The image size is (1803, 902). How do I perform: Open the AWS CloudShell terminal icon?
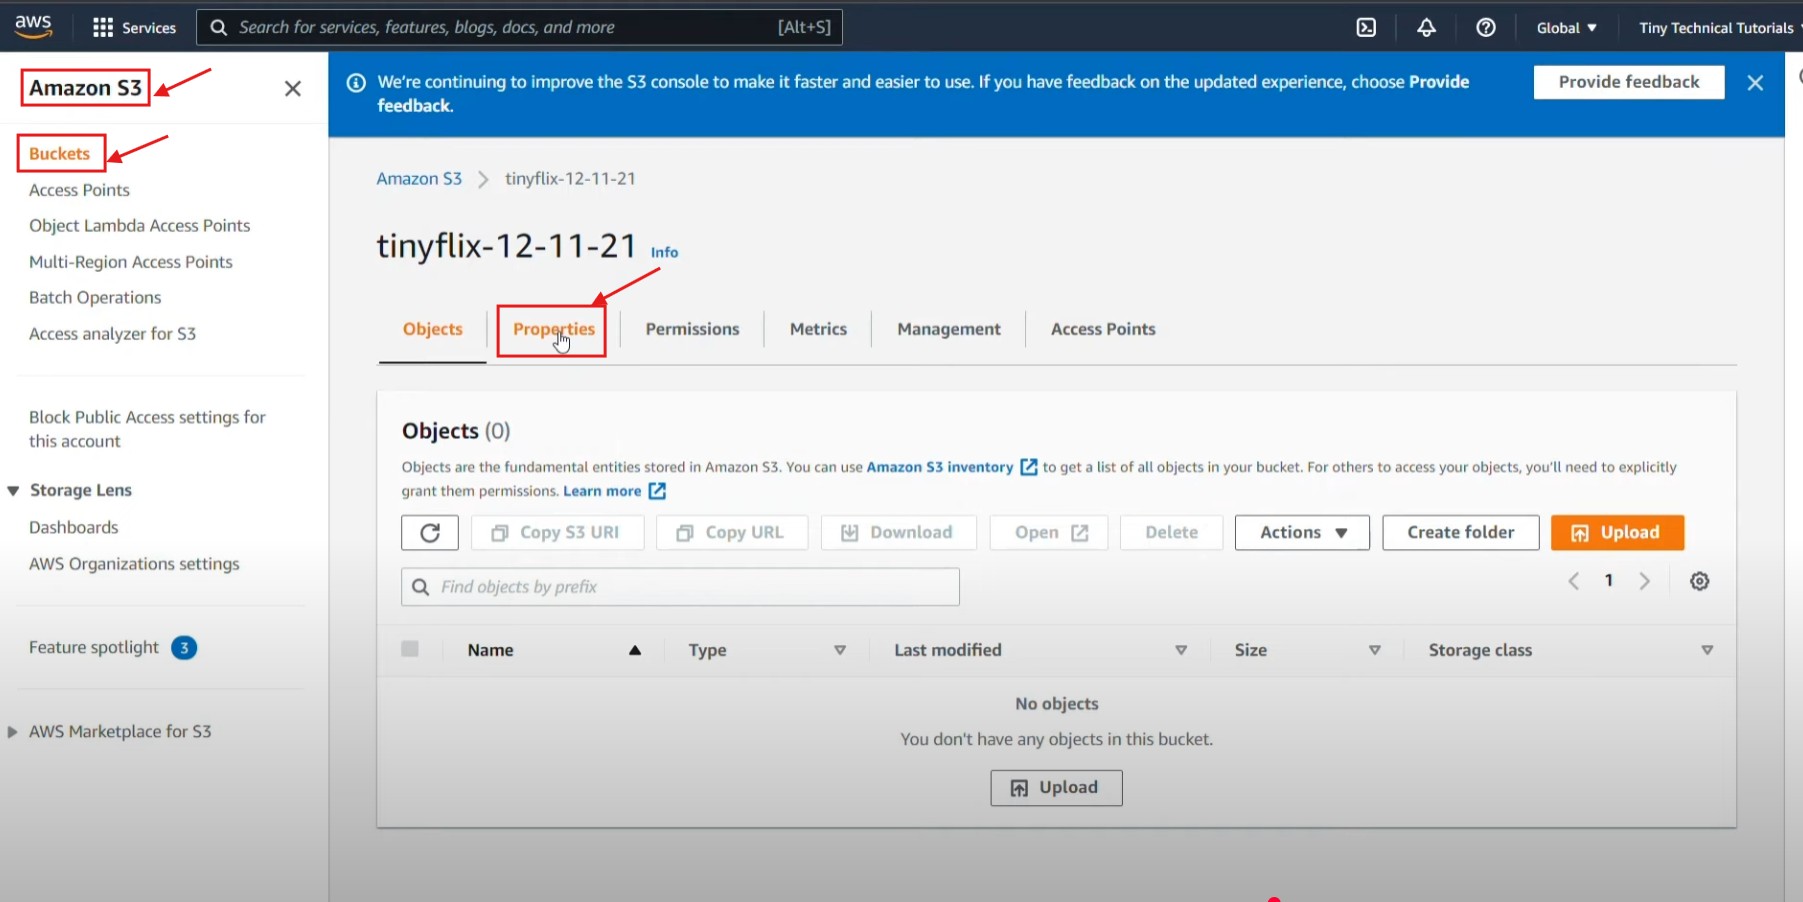pos(1366,28)
